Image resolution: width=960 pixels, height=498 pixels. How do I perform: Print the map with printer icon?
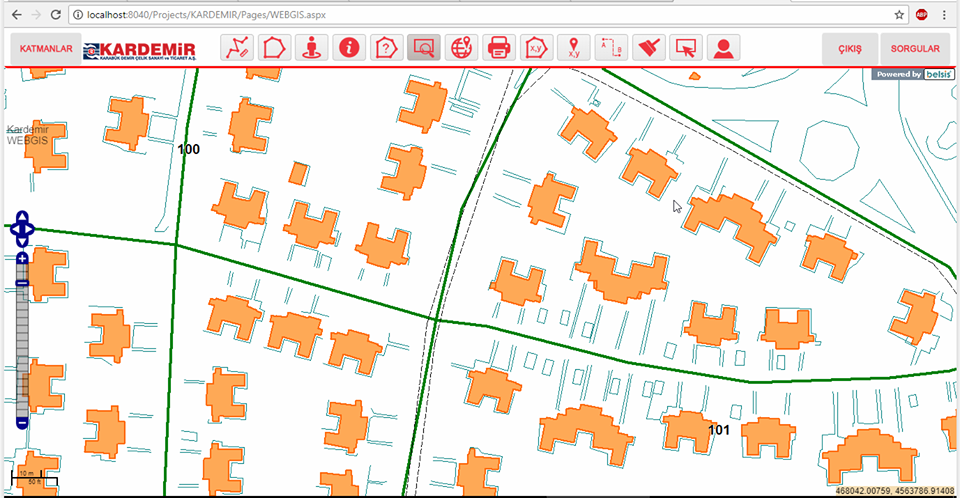(498, 47)
